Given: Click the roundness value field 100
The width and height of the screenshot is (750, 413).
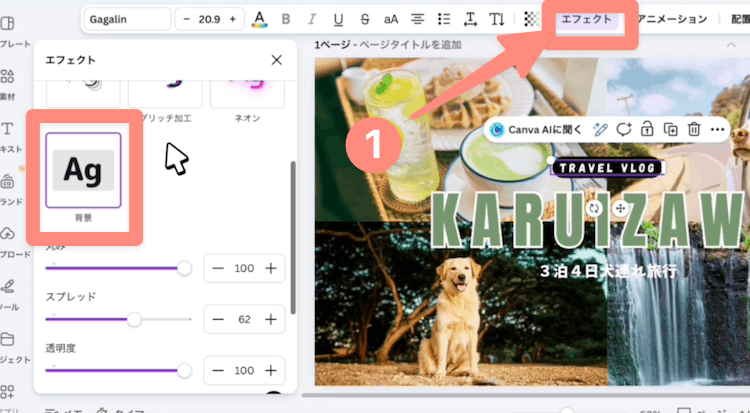Looking at the screenshot, I should [244, 268].
